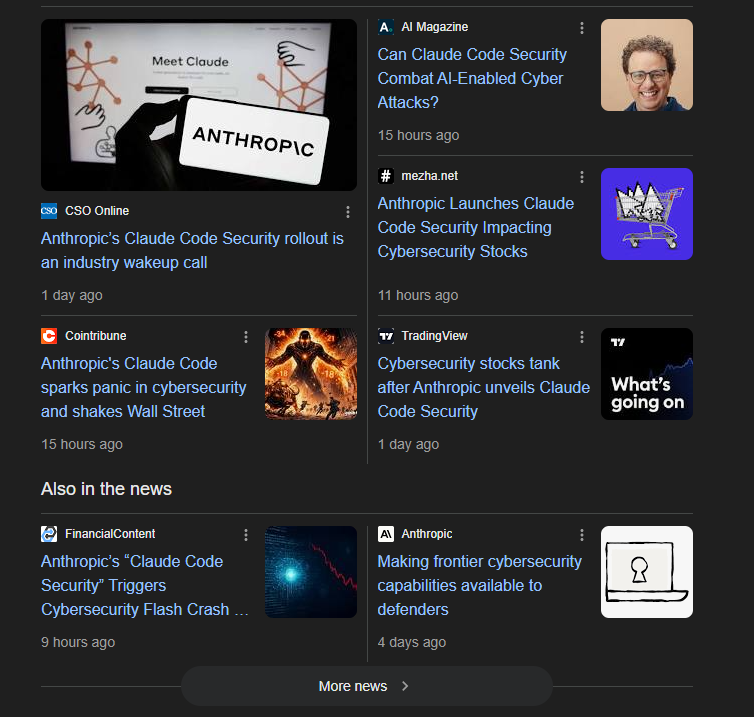Image resolution: width=754 pixels, height=717 pixels.
Task: Click the 'What's going on' thumbnail
Action: [646, 374]
